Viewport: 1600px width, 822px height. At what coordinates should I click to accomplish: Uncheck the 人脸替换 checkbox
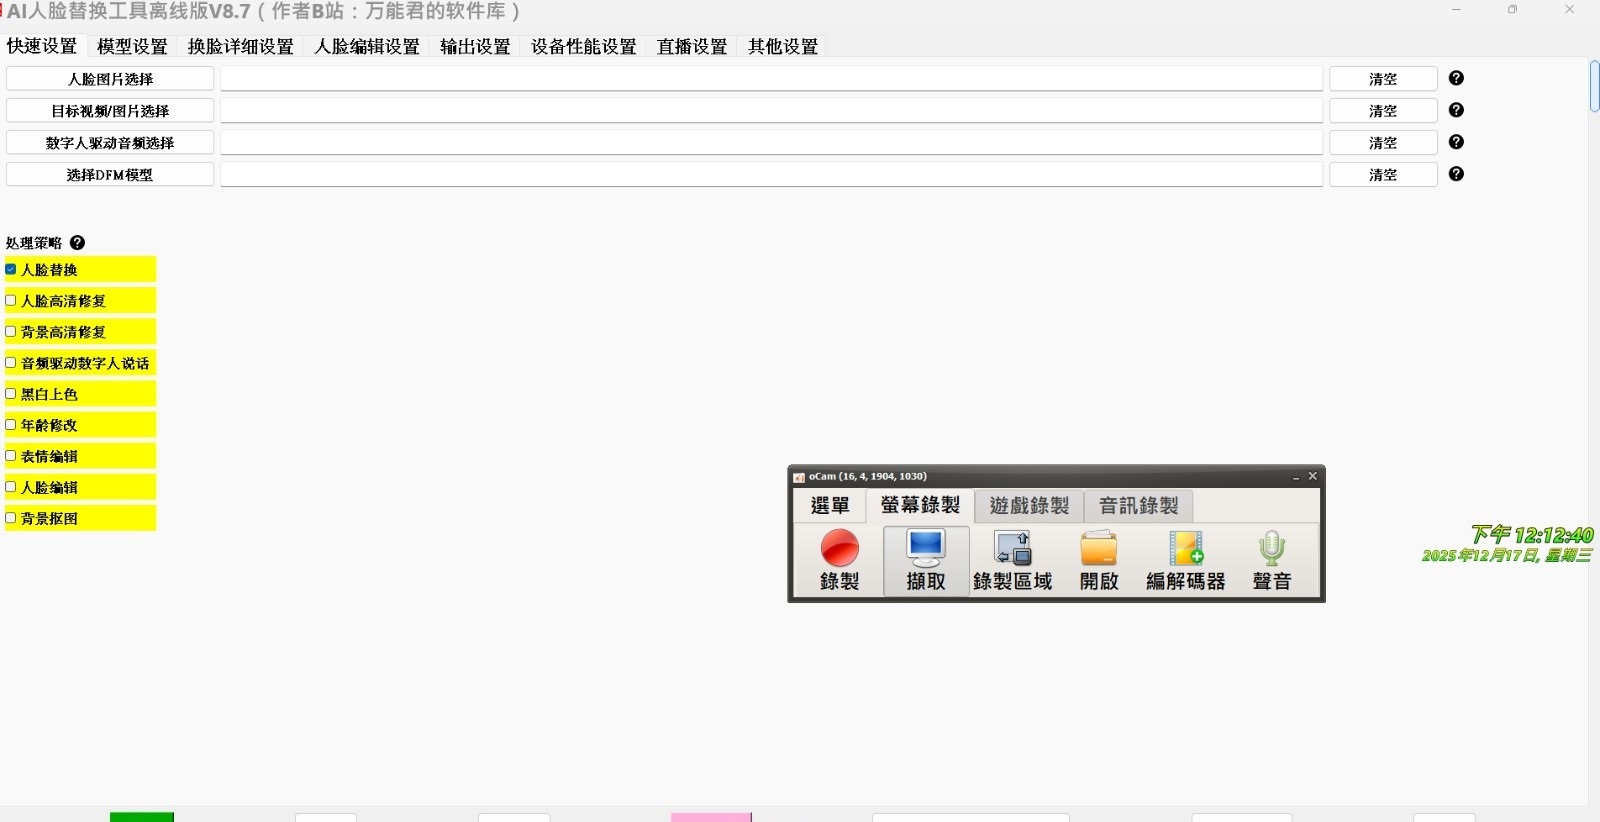(x=11, y=269)
